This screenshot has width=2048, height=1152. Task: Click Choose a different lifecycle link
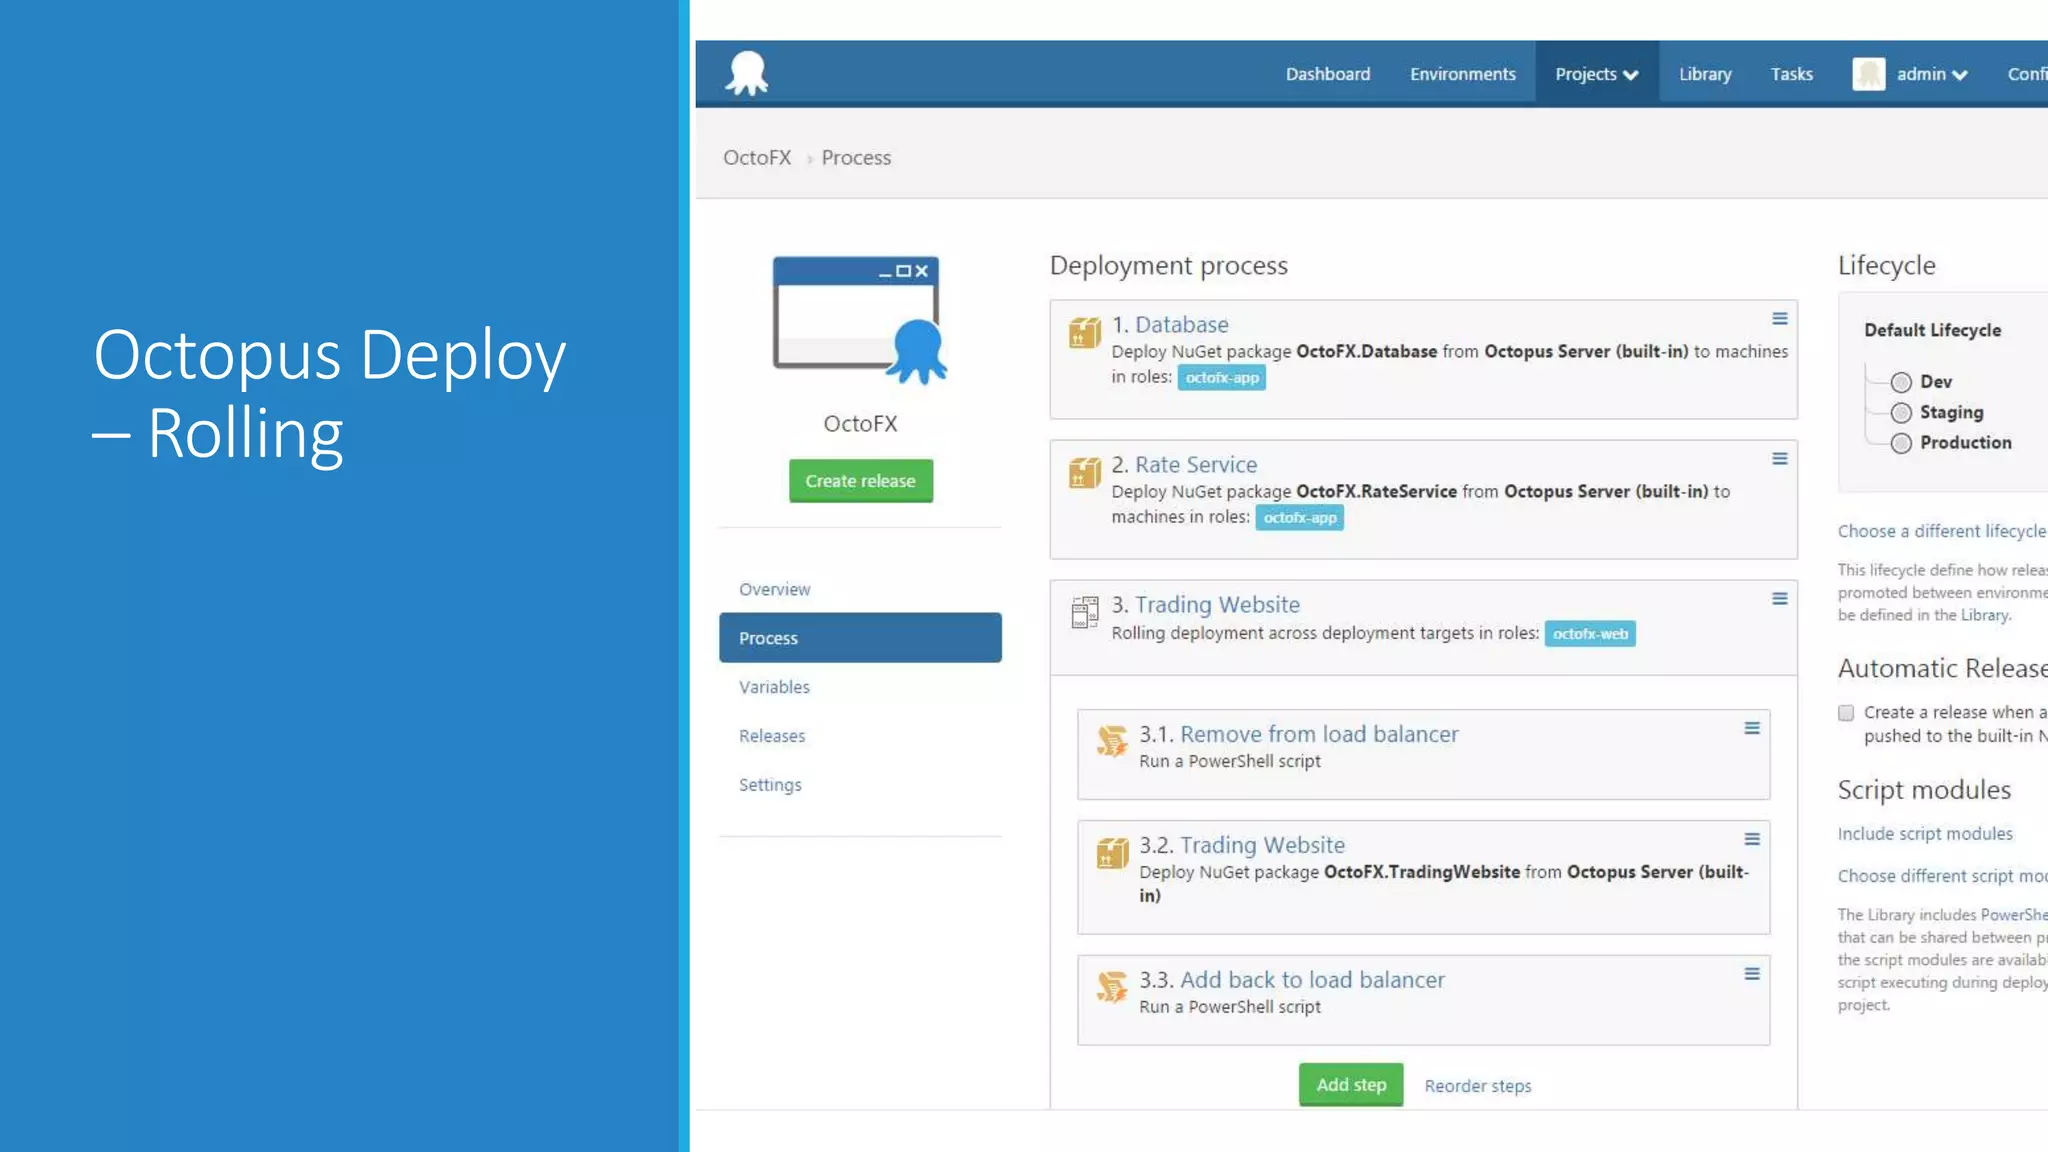point(1942,531)
